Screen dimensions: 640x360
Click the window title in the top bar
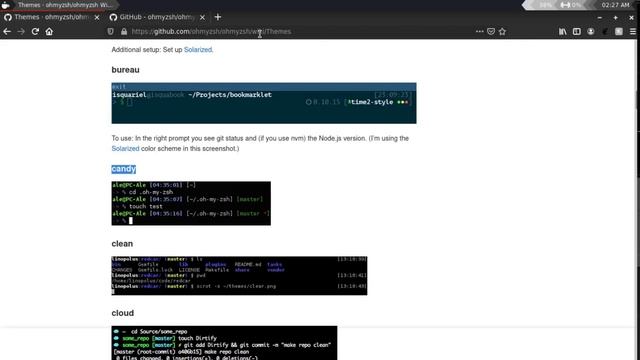click(x=64, y=5)
